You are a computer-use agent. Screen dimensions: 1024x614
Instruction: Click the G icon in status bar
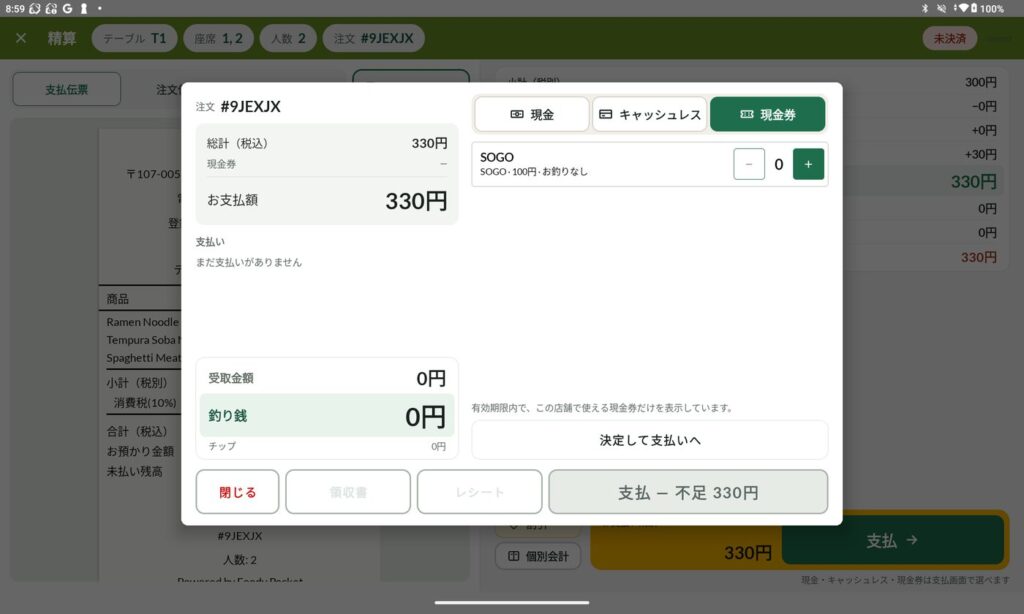pos(67,8)
